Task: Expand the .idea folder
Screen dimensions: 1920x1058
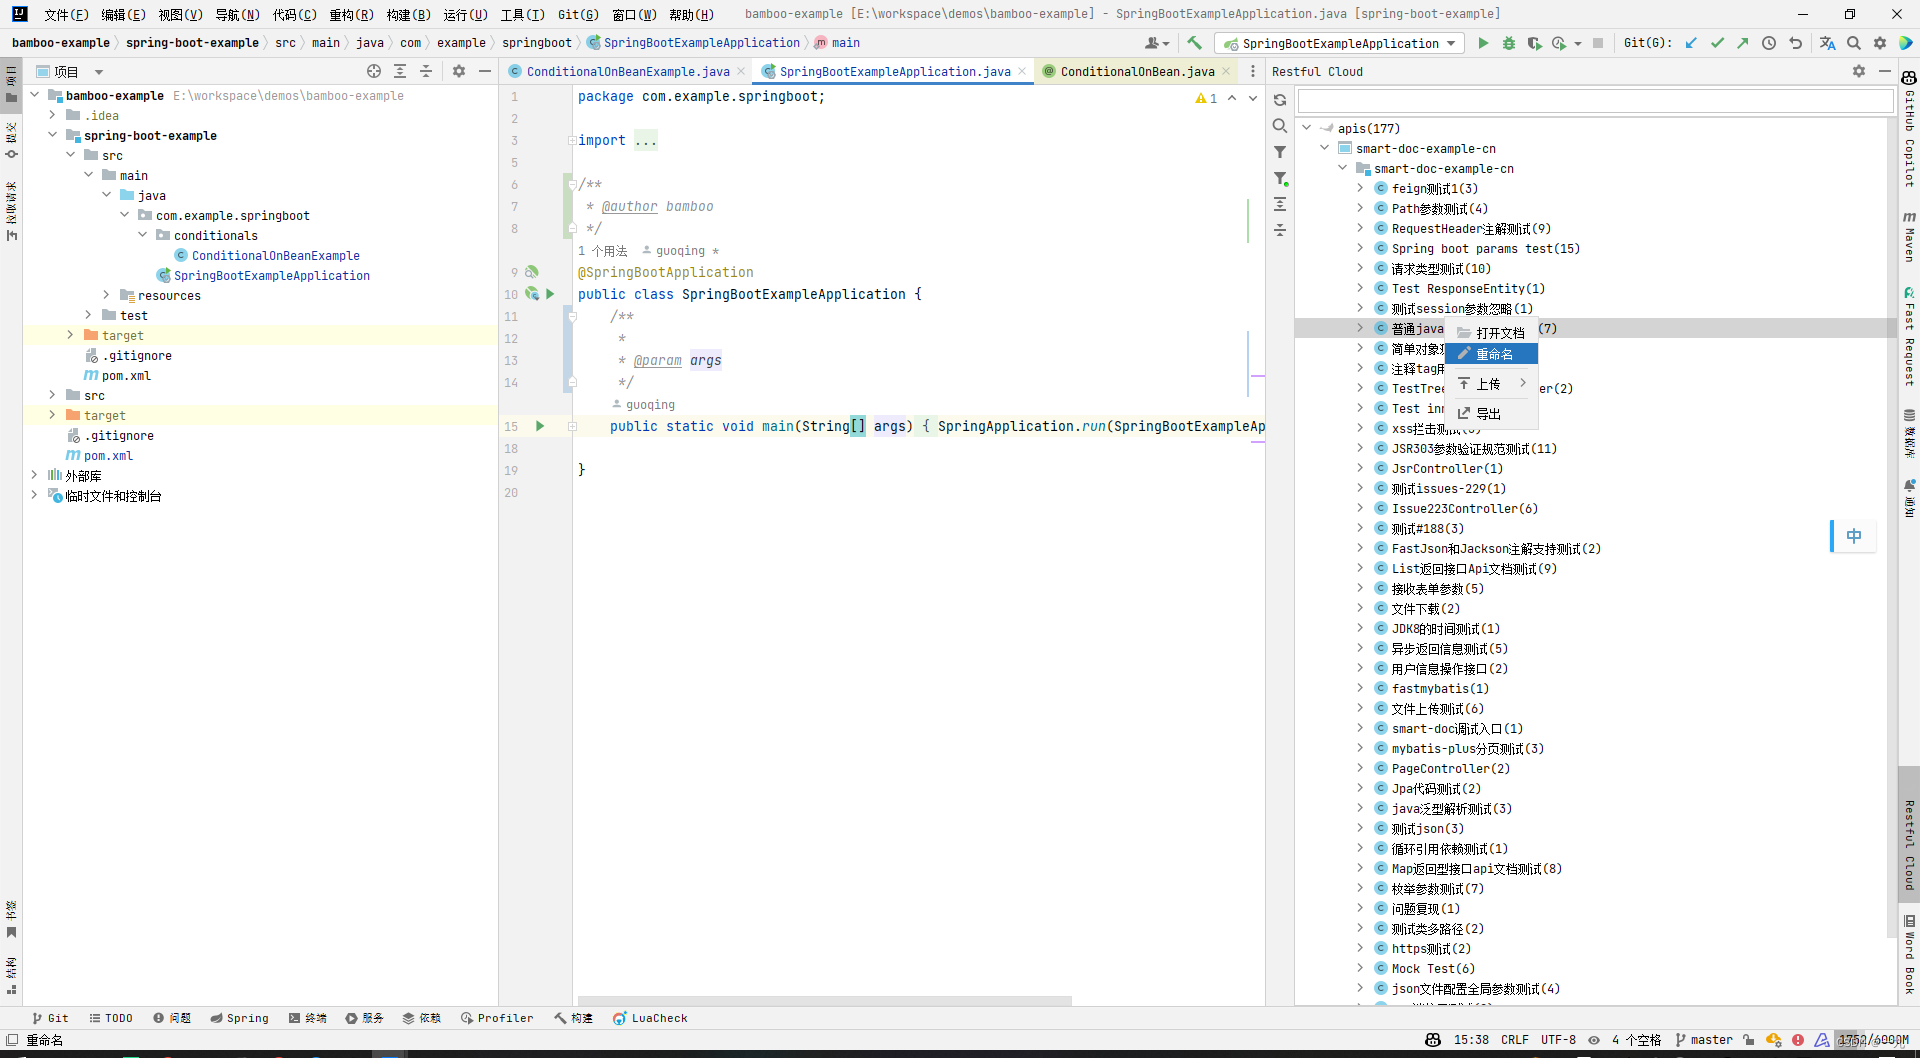Action: [53, 115]
